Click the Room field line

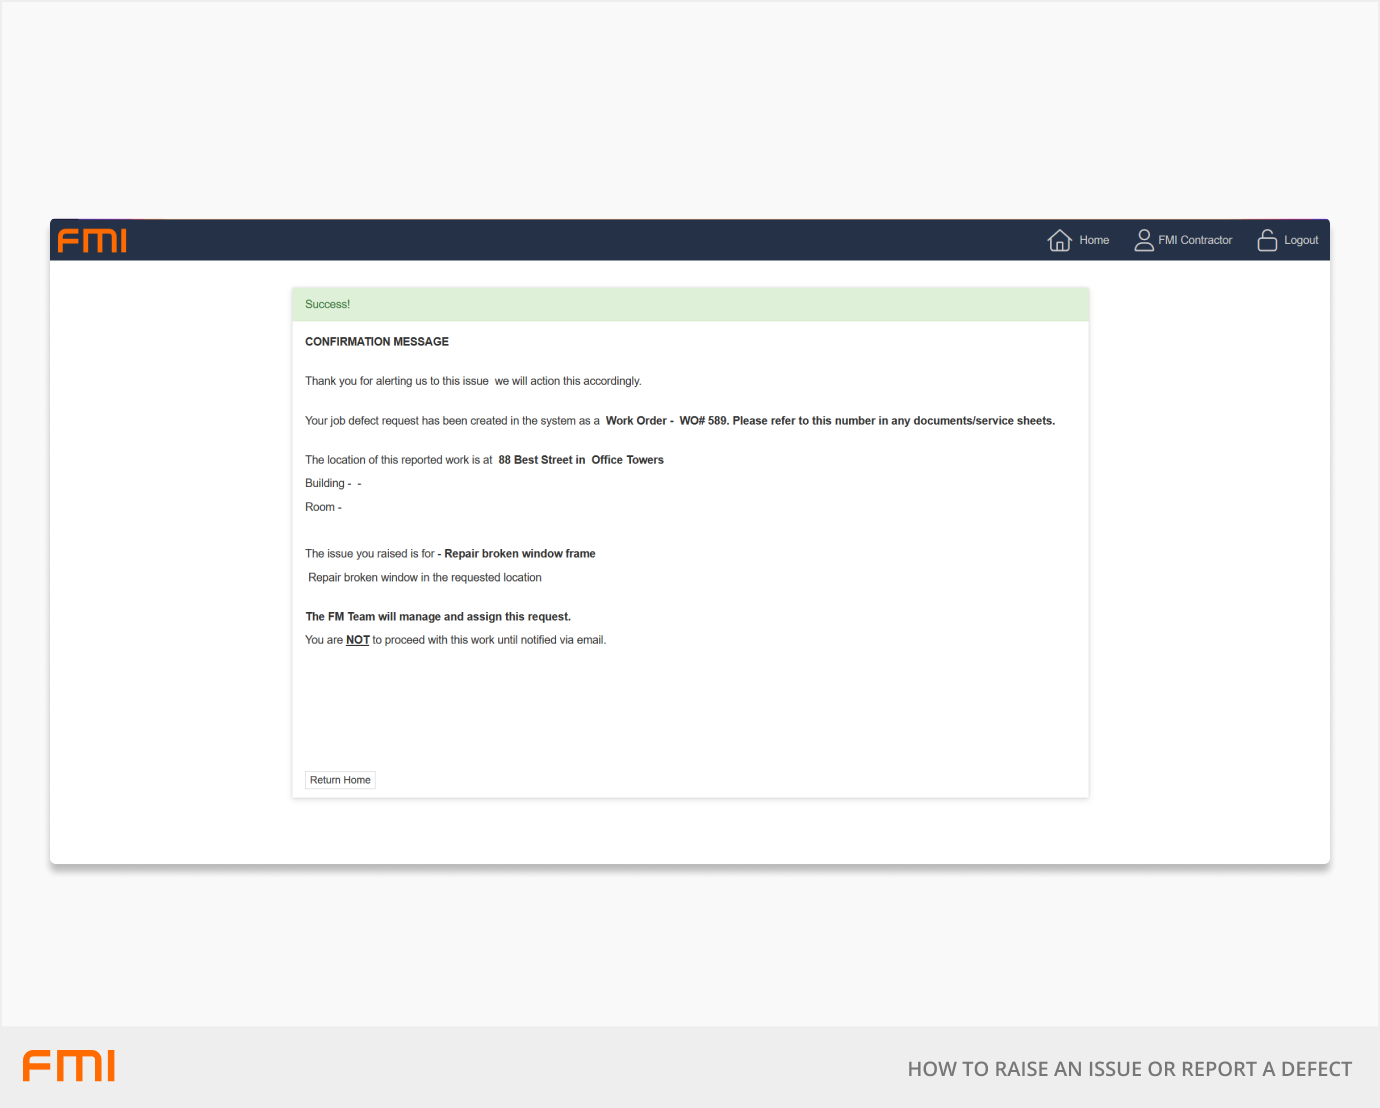[323, 508]
